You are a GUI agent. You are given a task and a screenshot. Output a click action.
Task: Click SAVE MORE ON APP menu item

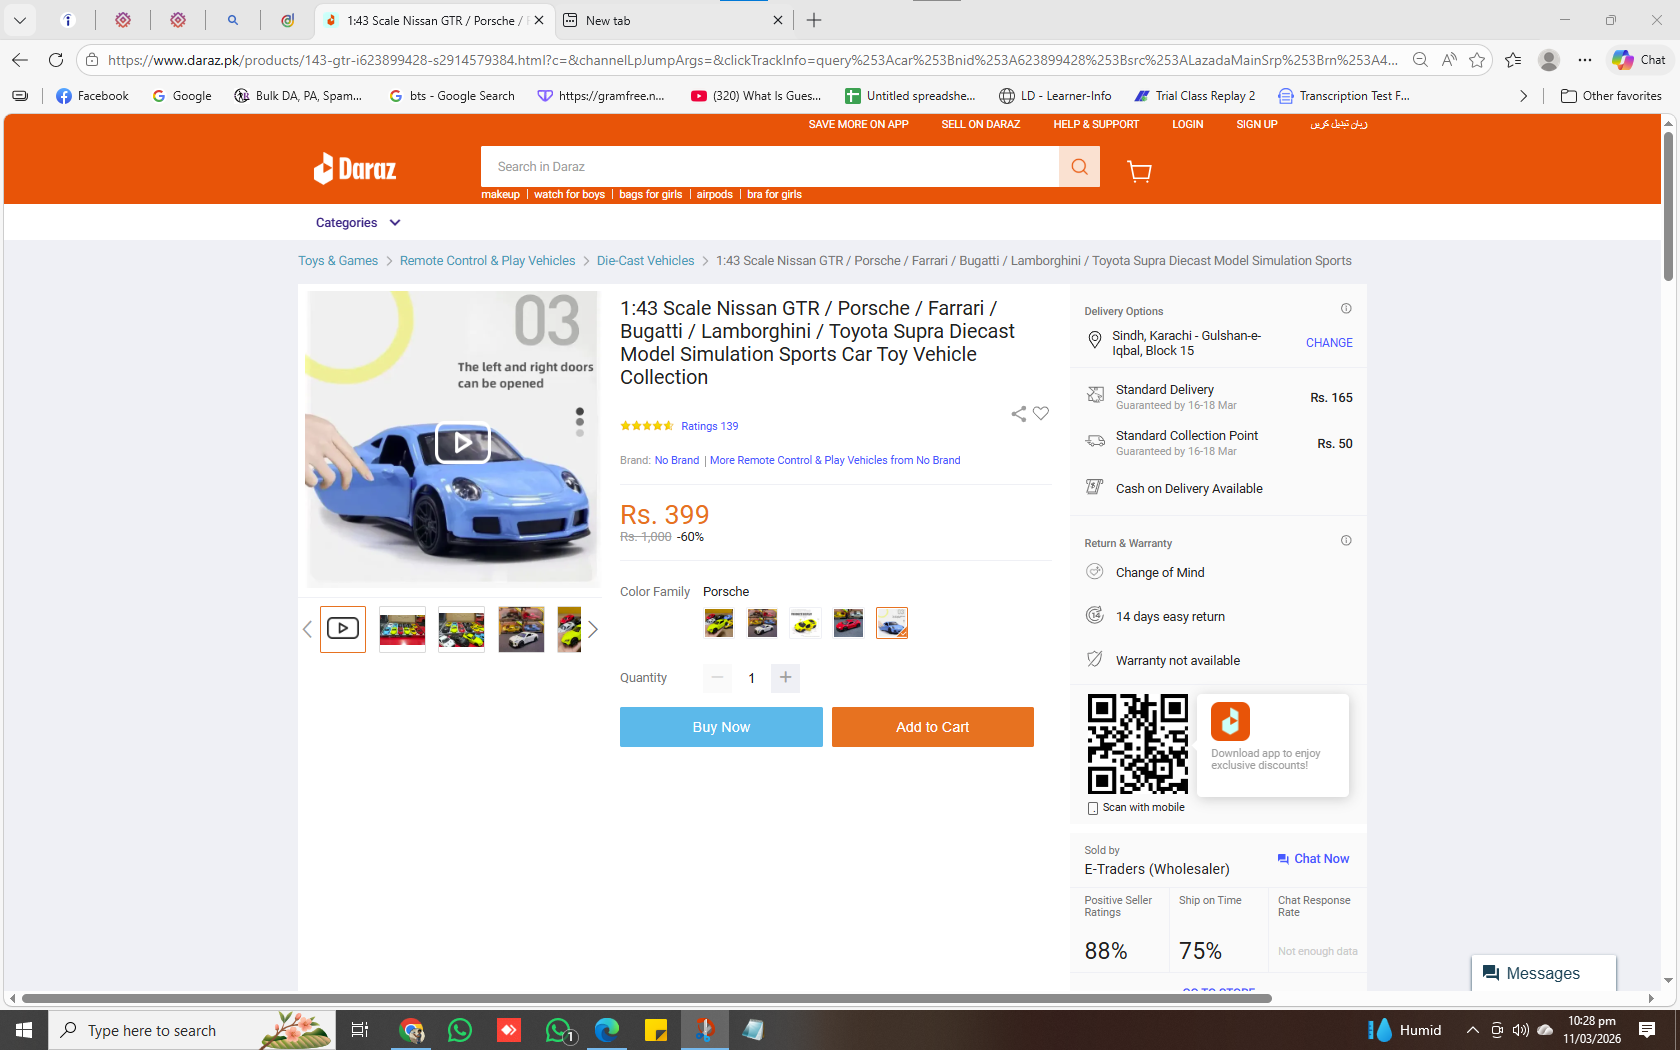(858, 125)
